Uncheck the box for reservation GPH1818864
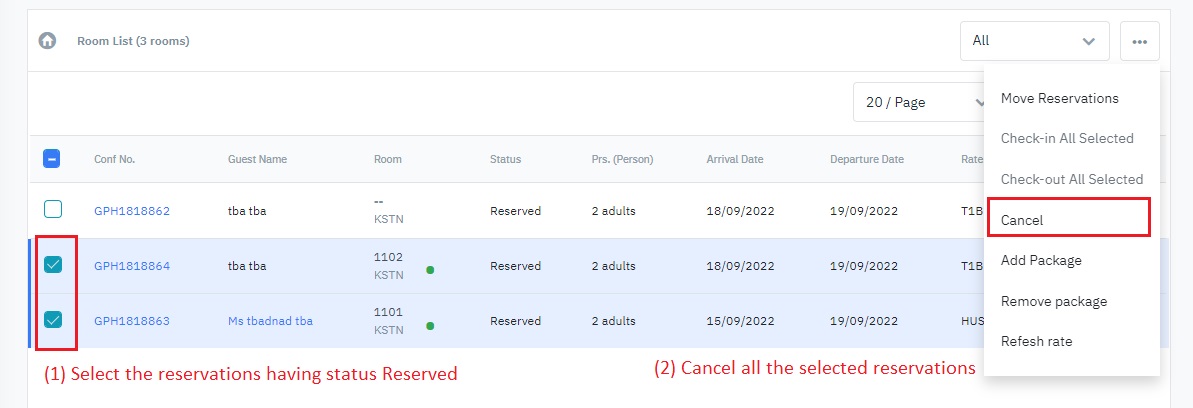This screenshot has width=1193, height=408. [x=53, y=265]
